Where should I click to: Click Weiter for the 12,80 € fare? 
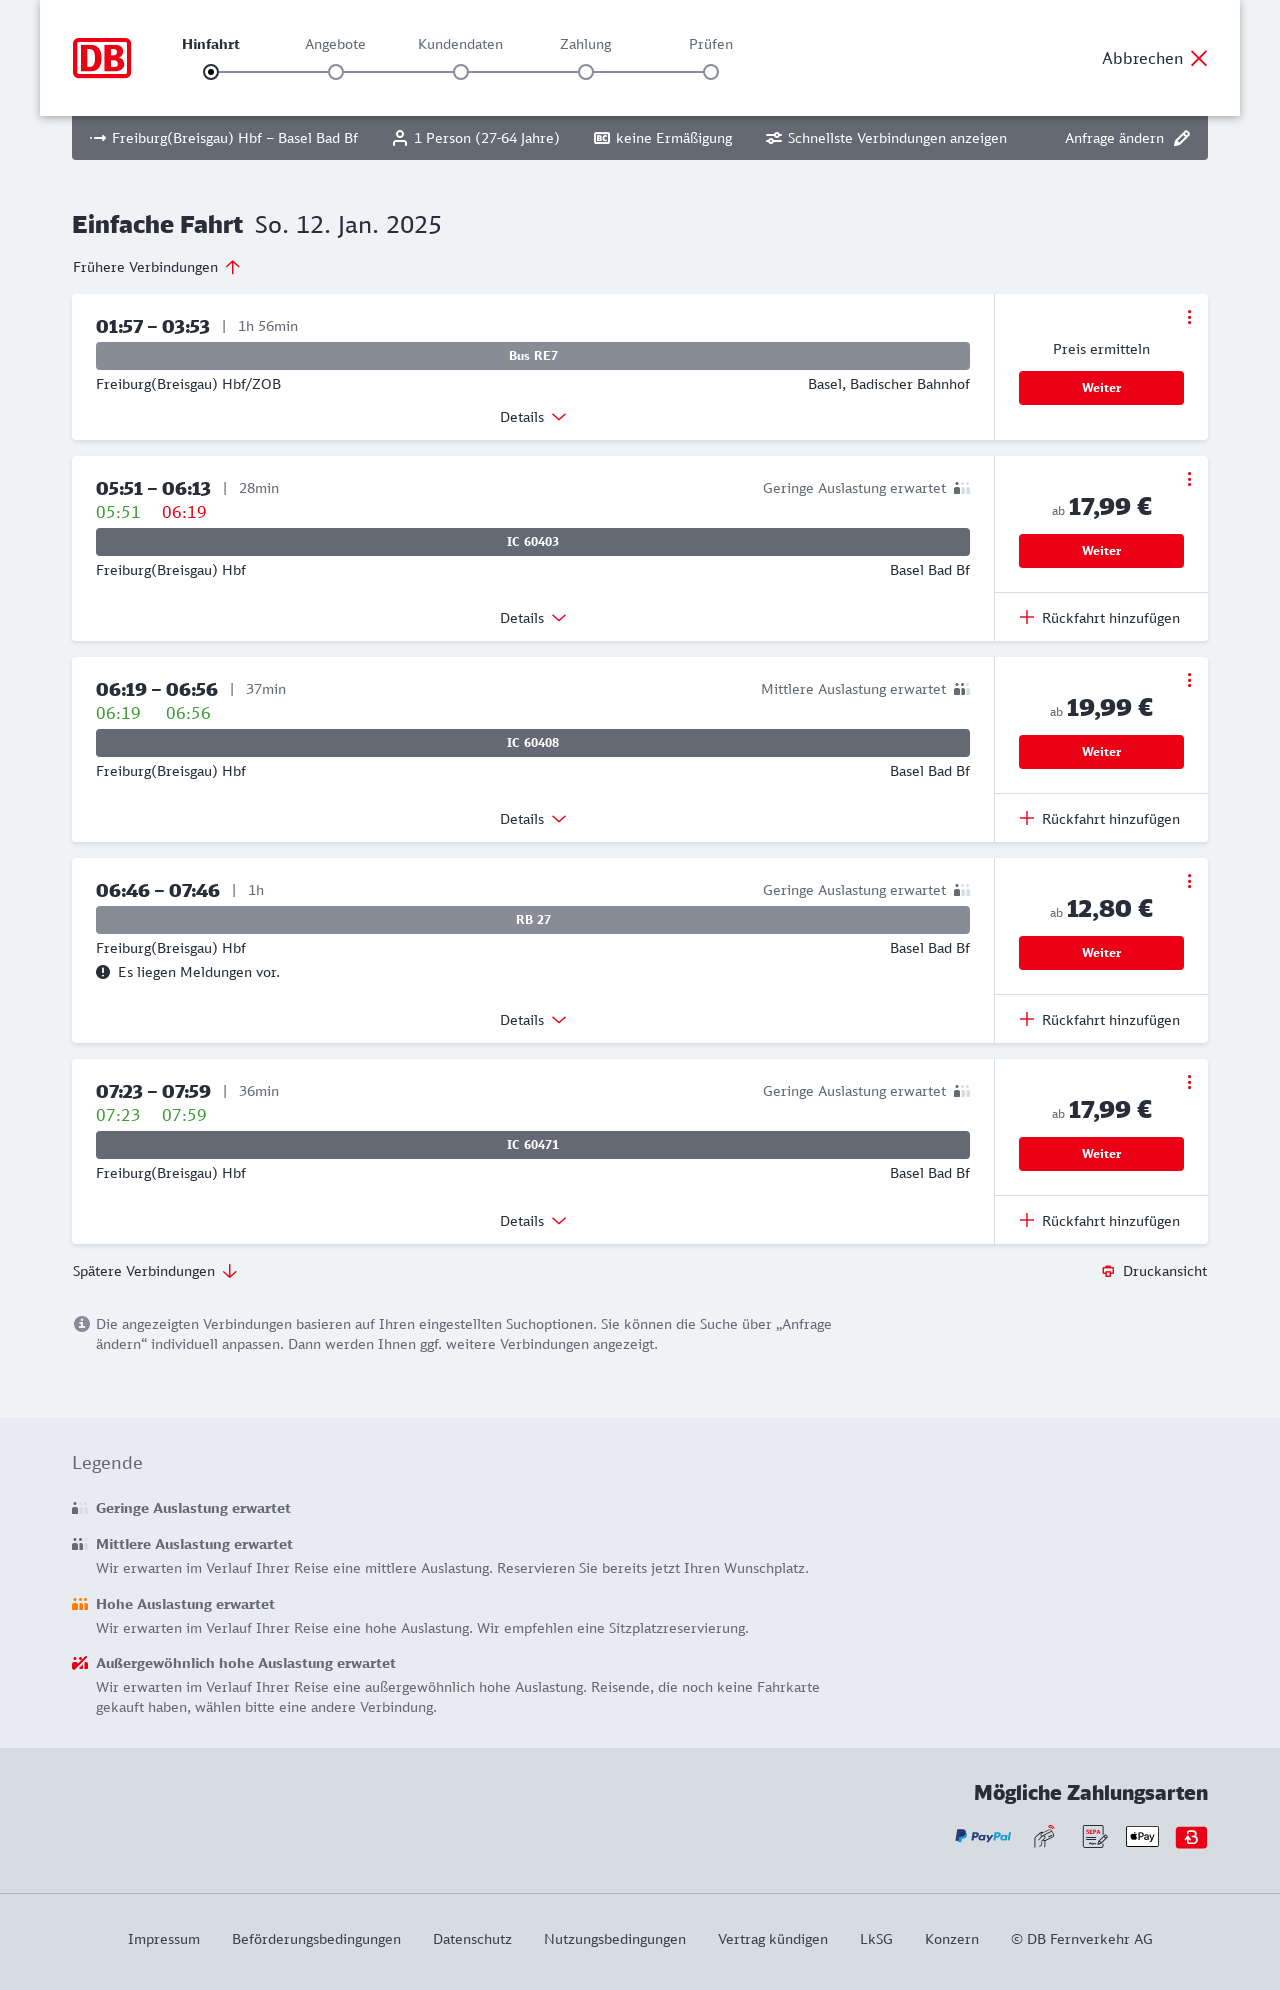pyautogui.click(x=1101, y=953)
